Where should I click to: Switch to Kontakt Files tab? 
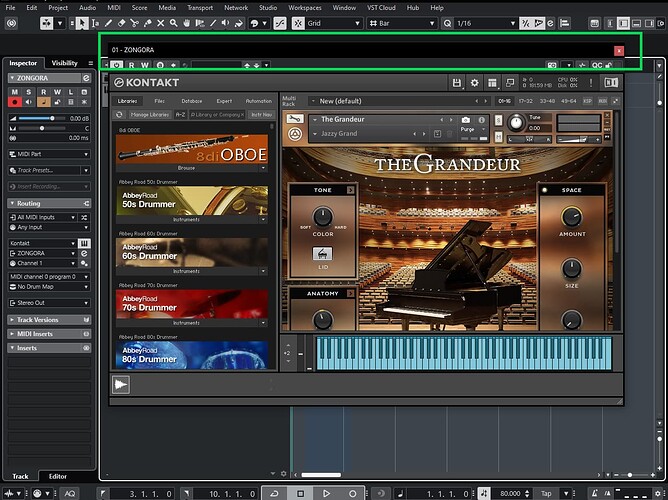[x=160, y=101]
